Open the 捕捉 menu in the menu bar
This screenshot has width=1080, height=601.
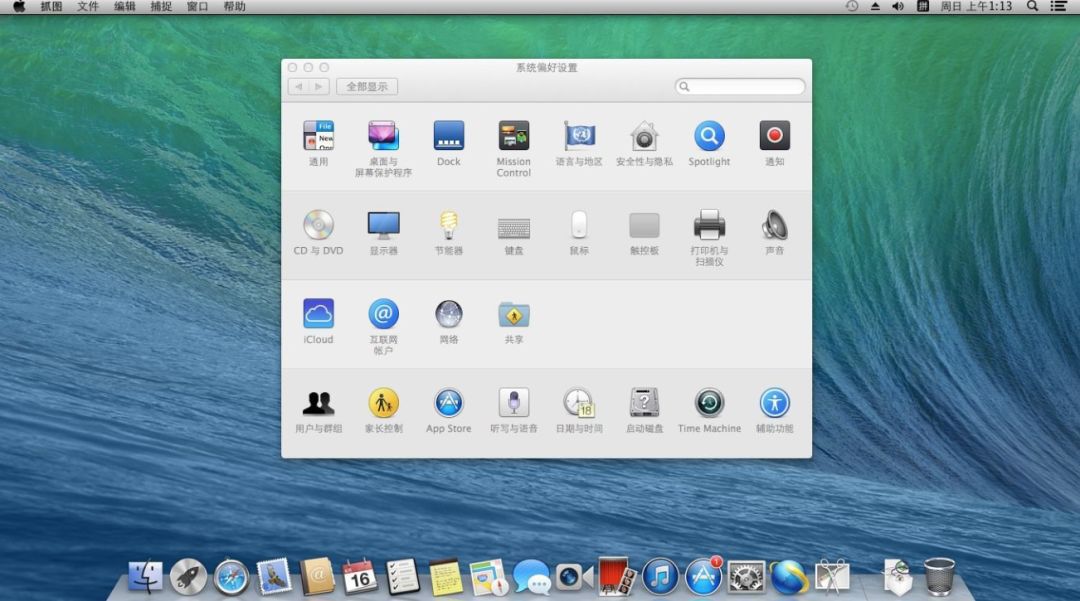pos(161,6)
